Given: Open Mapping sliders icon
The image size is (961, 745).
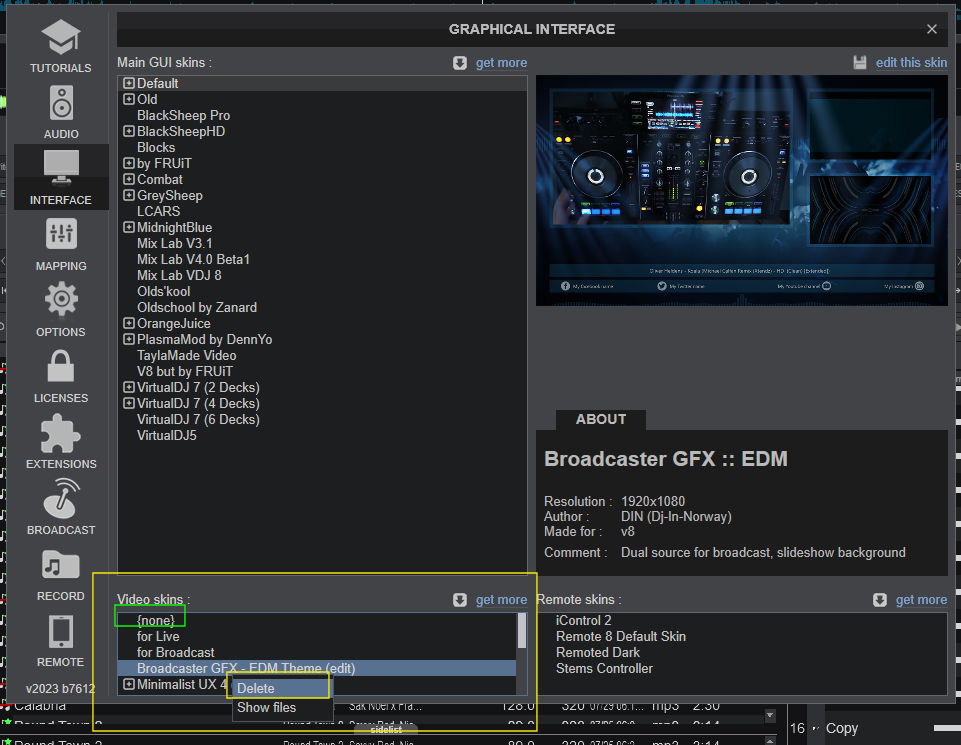Looking at the screenshot, I should [61, 234].
